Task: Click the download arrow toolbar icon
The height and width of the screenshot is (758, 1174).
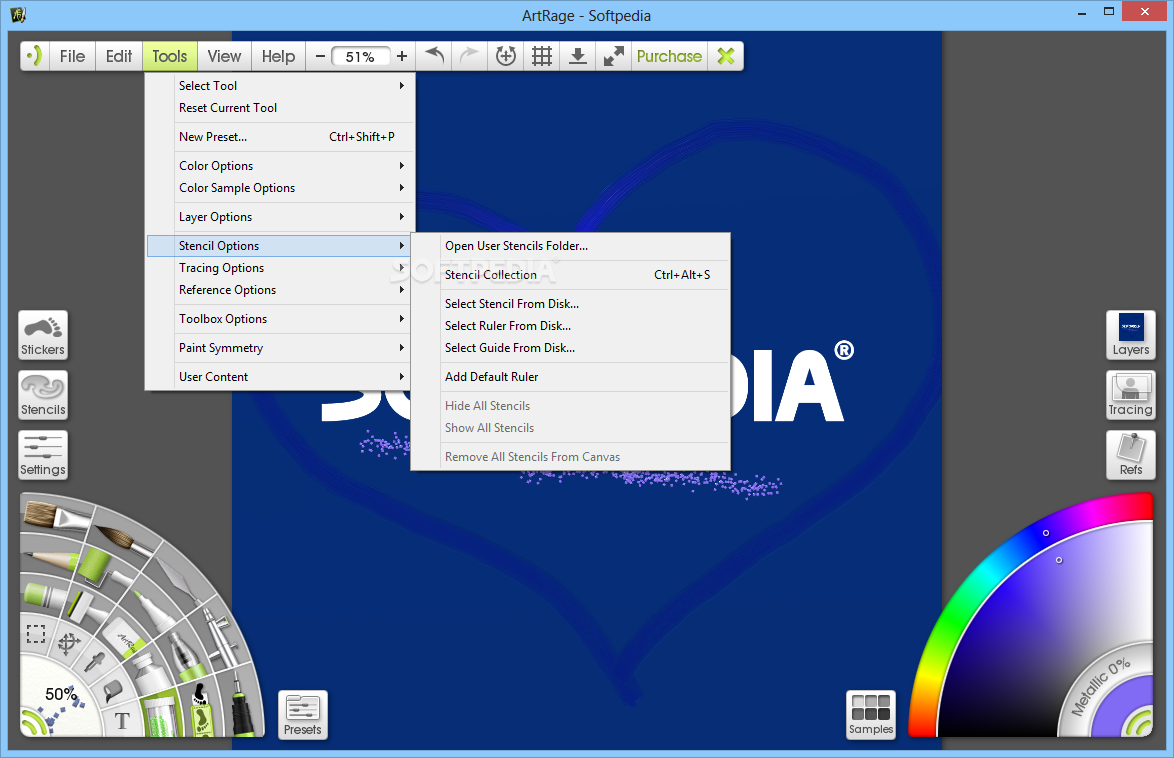Action: (578, 55)
